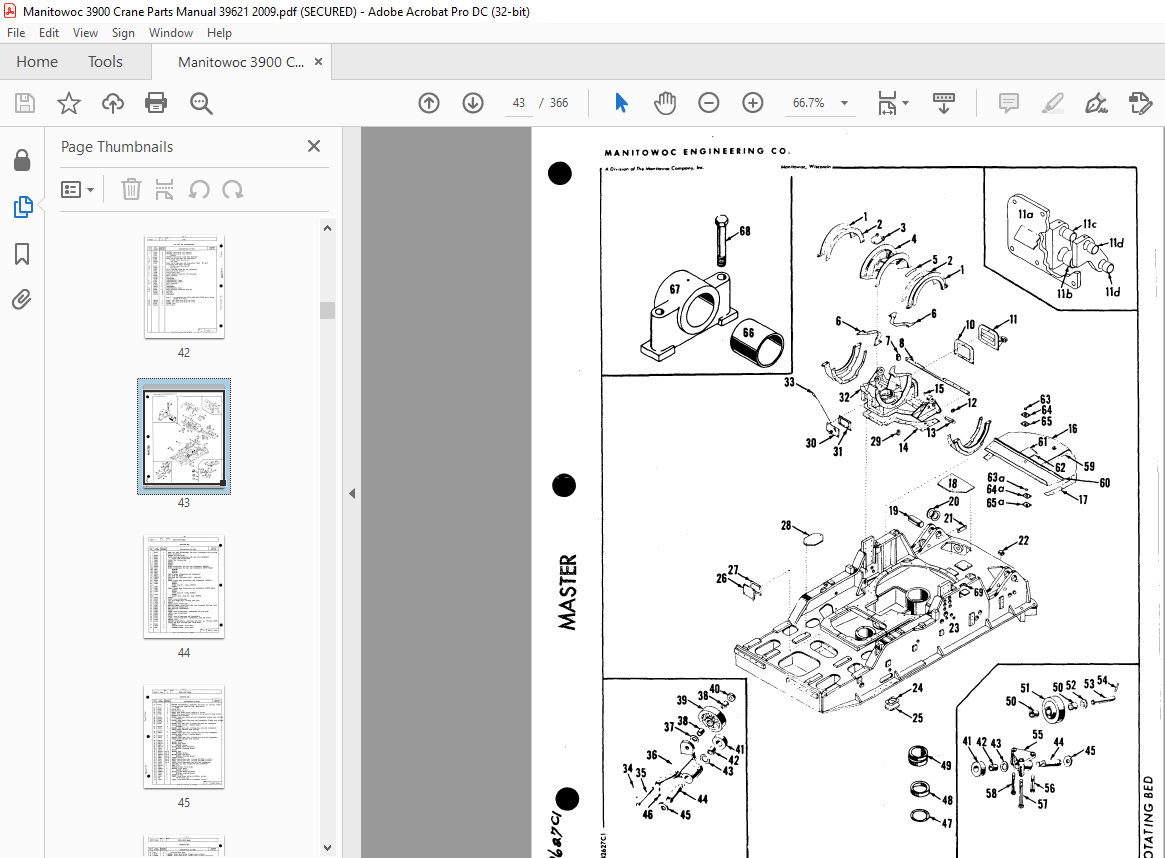1165x858 pixels.
Task: Open the Attachments paperclip pane
Action: [x=22, y=299]
